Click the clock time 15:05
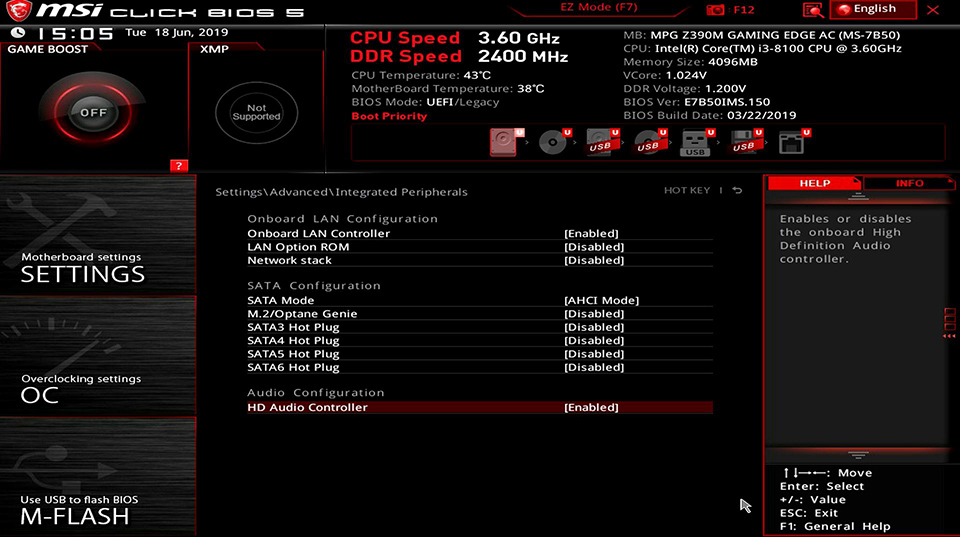This screenshot has height=537, width=960. (x=75, y=34)
